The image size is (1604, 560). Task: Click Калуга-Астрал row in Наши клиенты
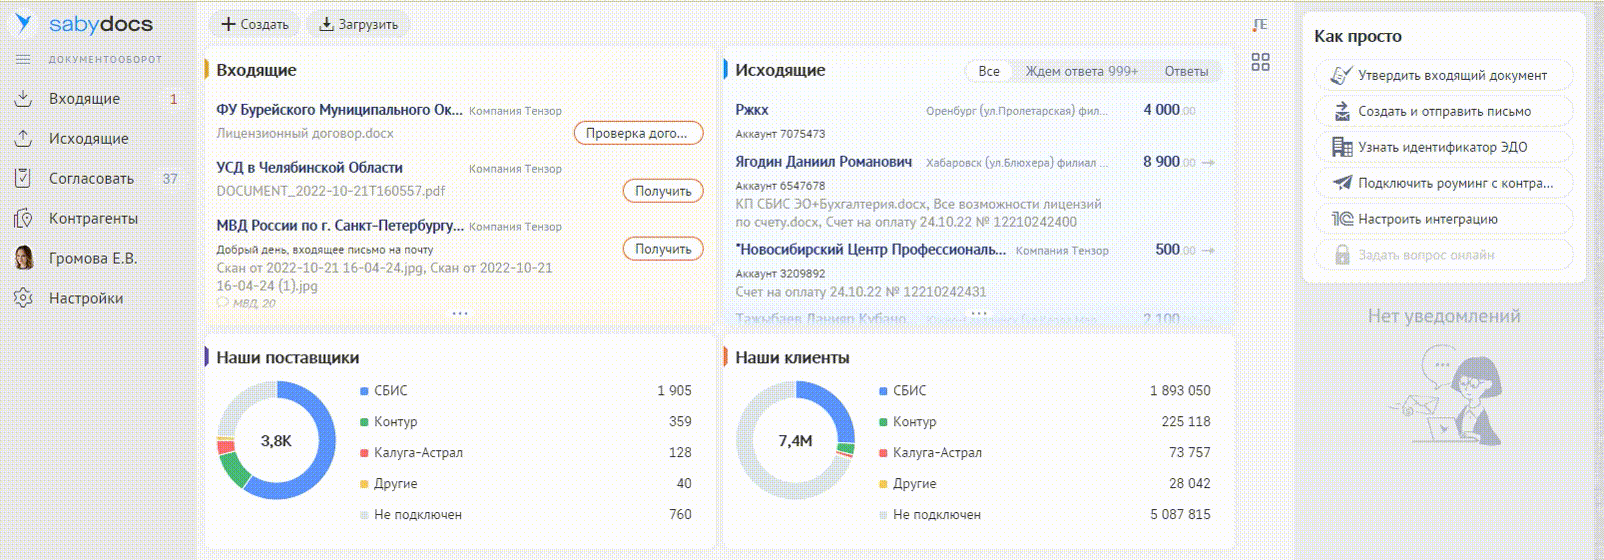[1045, 453]
